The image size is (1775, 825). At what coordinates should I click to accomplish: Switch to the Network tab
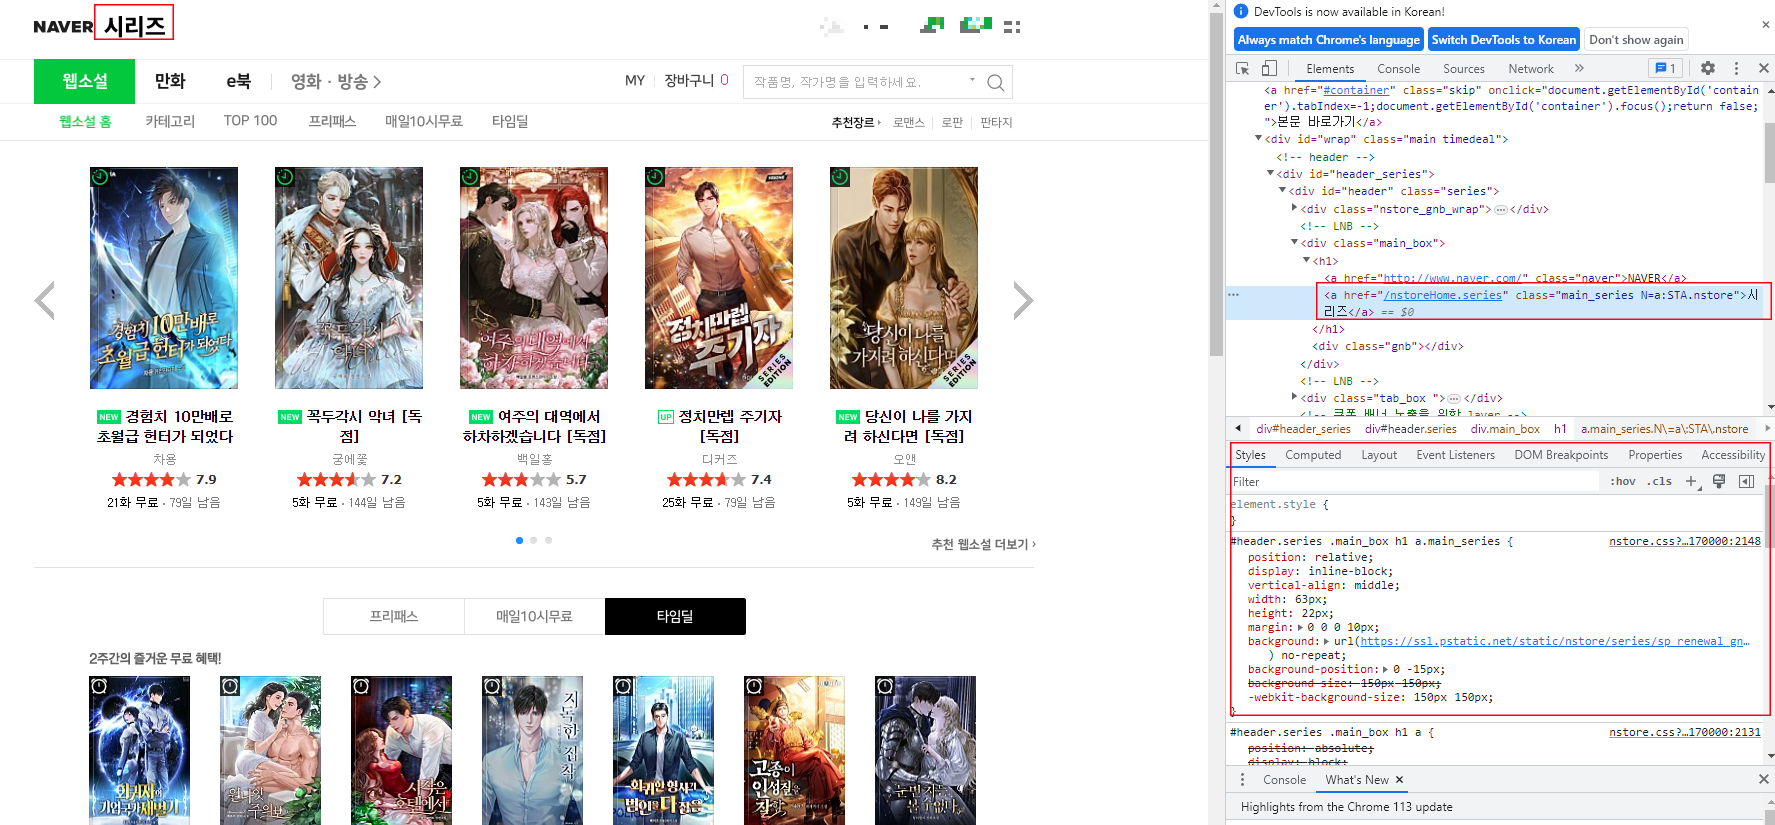point(1531,69)
